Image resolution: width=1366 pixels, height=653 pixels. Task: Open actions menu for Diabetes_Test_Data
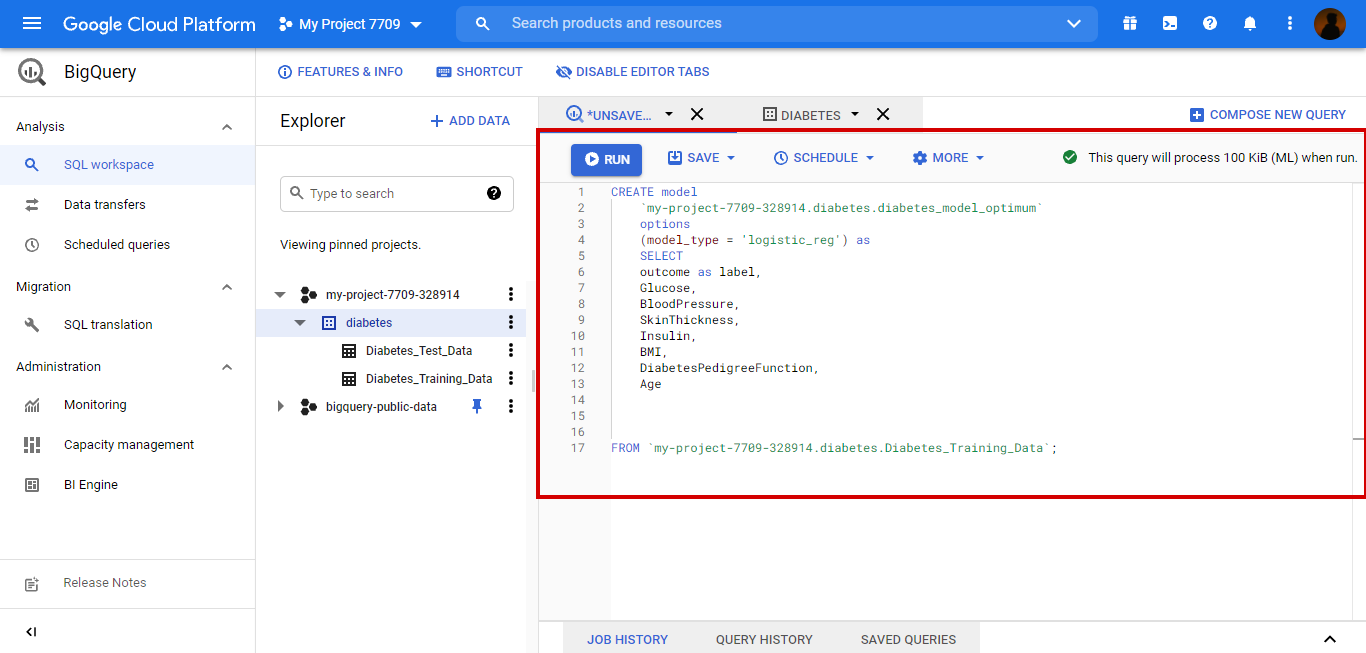(511, 350)
